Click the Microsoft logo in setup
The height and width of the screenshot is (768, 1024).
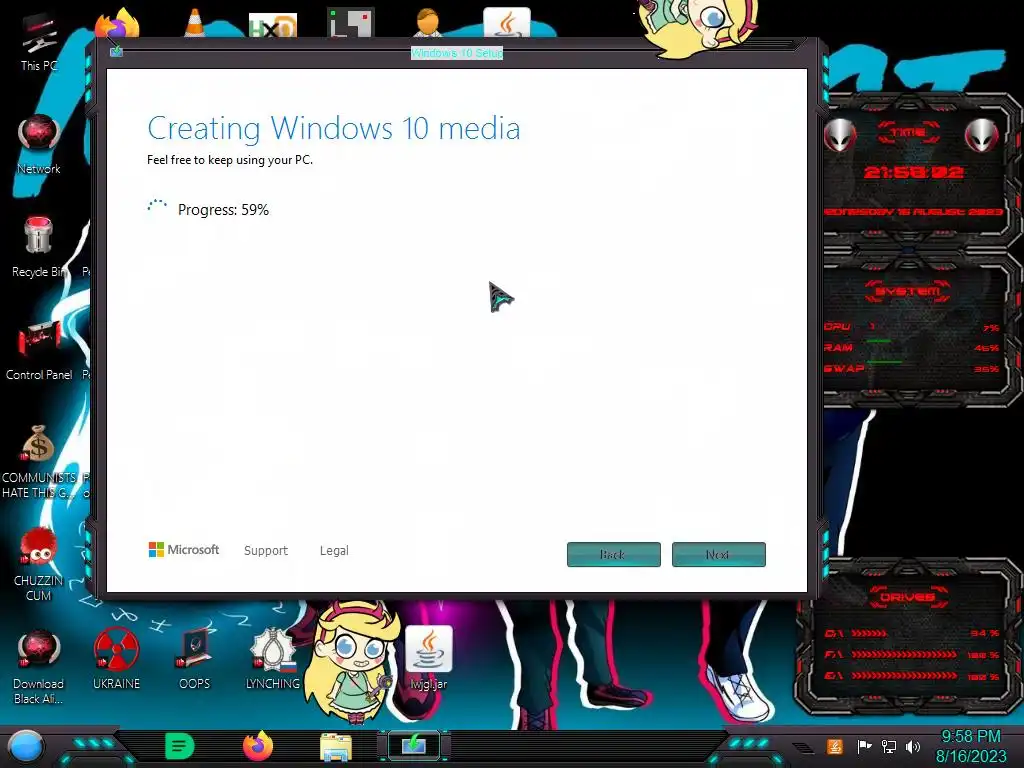184,550
